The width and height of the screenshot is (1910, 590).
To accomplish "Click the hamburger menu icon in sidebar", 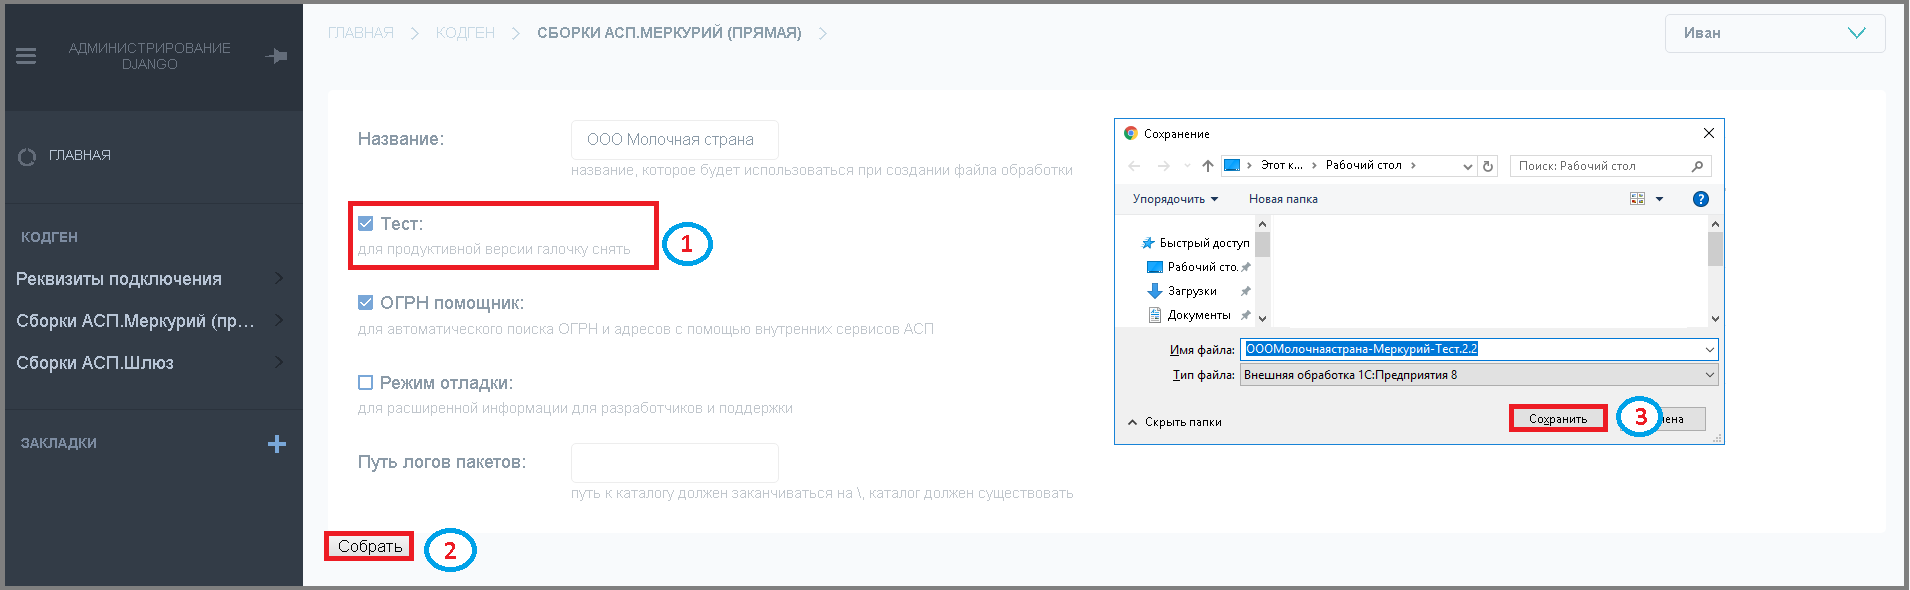I will pyautogui.click(x=26, y=56).
